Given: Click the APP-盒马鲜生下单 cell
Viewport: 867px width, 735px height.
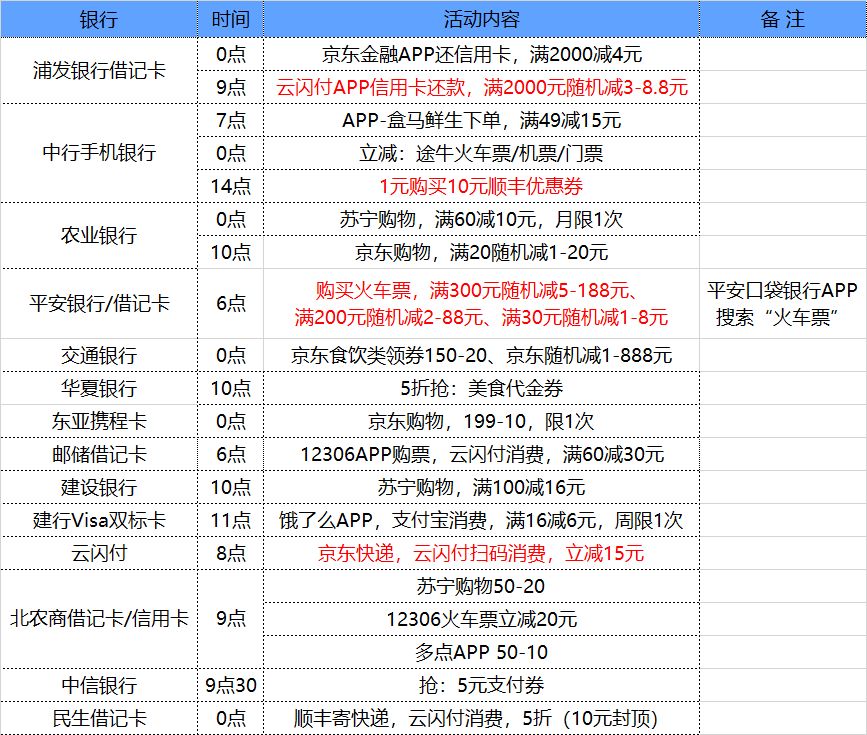Looking at the screenshot, I should coord(482,121).
